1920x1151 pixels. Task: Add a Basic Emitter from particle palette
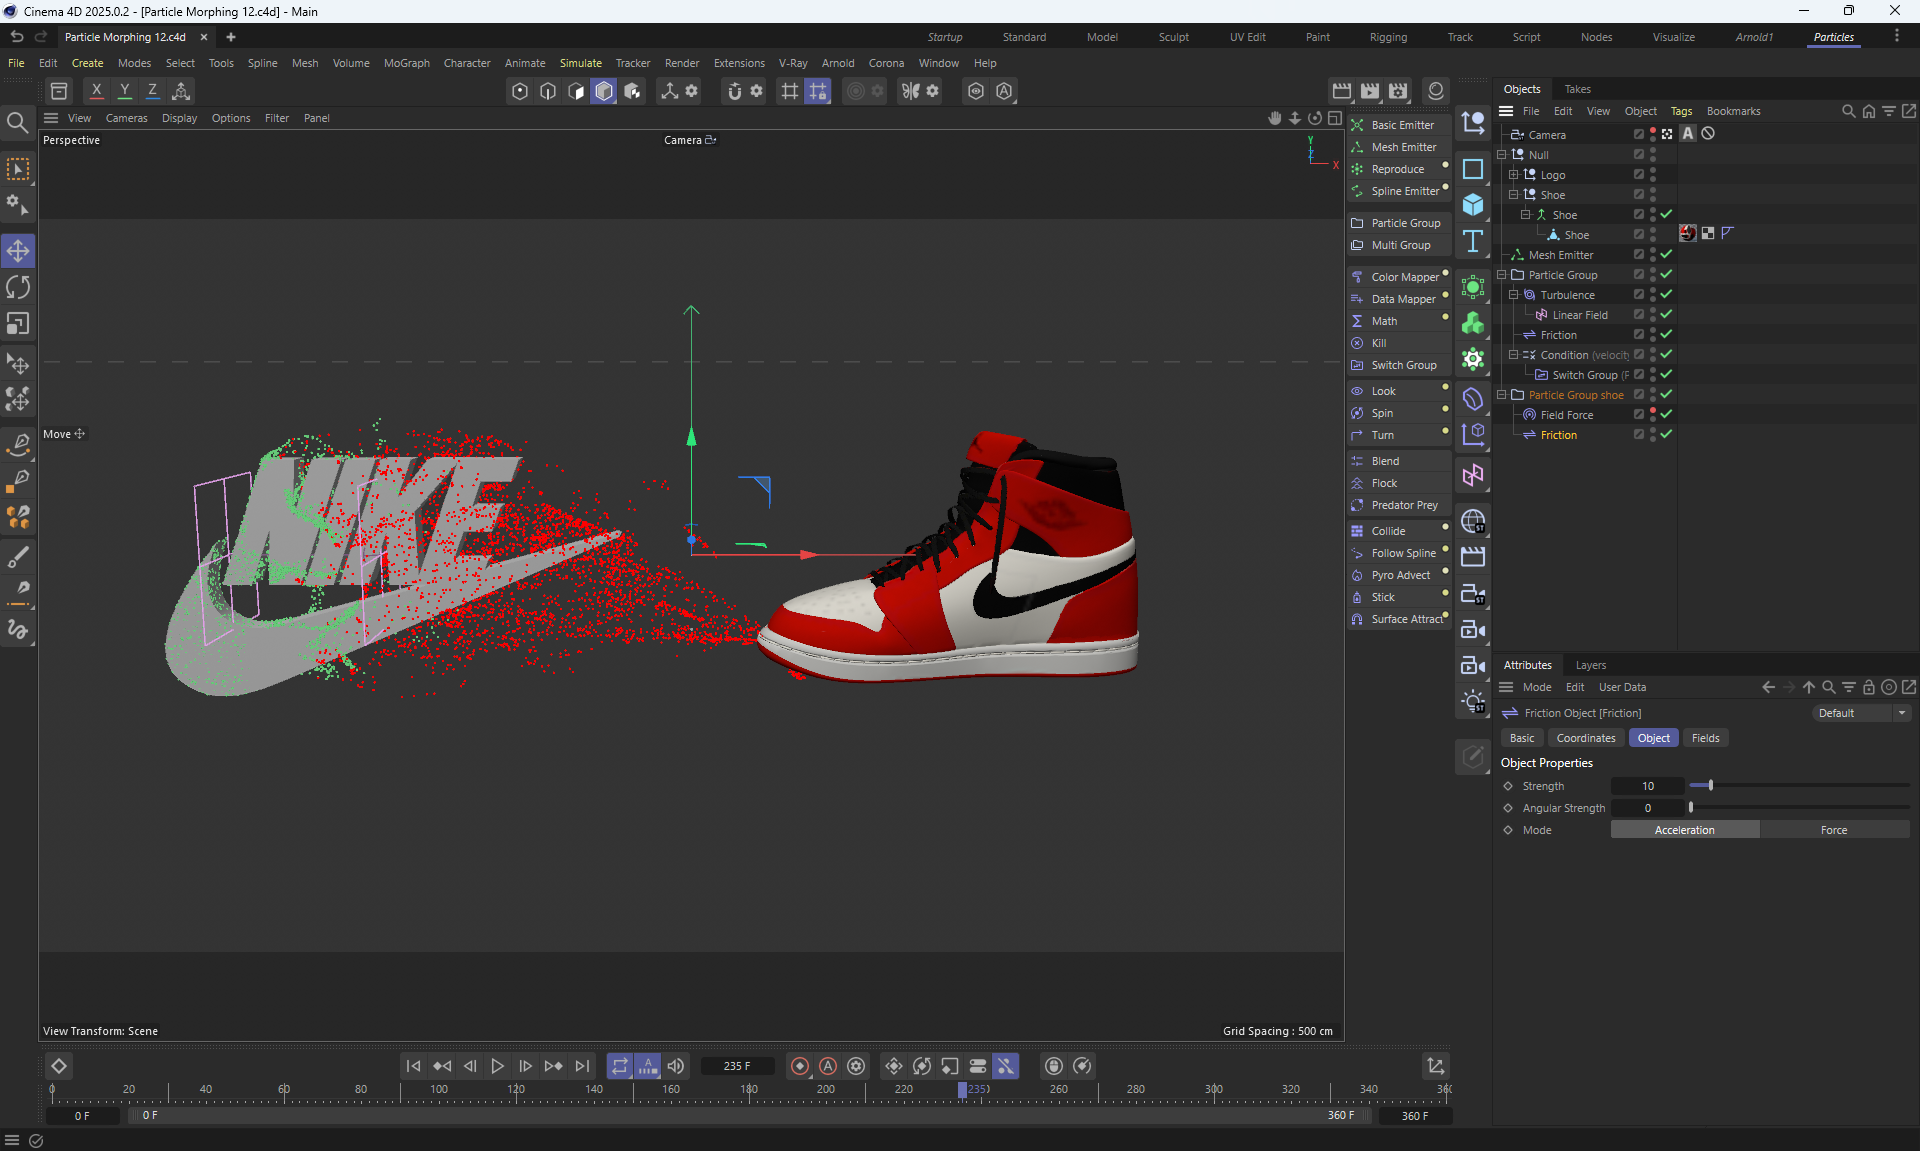pyautogui.click(x=1401, y=125)
